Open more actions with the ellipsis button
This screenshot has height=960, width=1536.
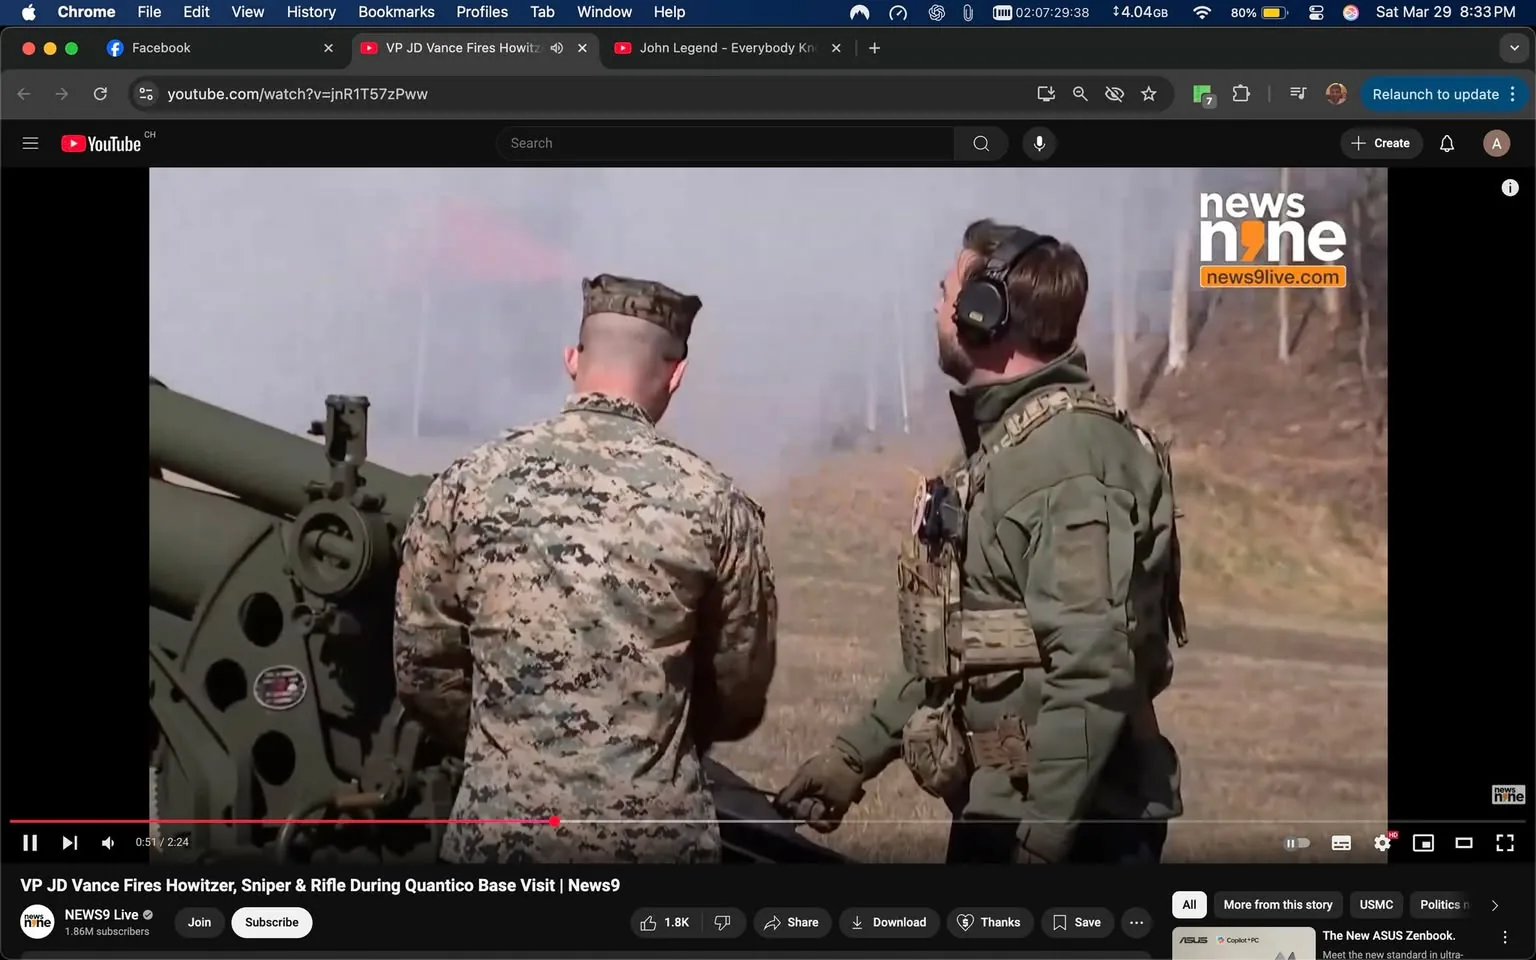click(1136, 922)
